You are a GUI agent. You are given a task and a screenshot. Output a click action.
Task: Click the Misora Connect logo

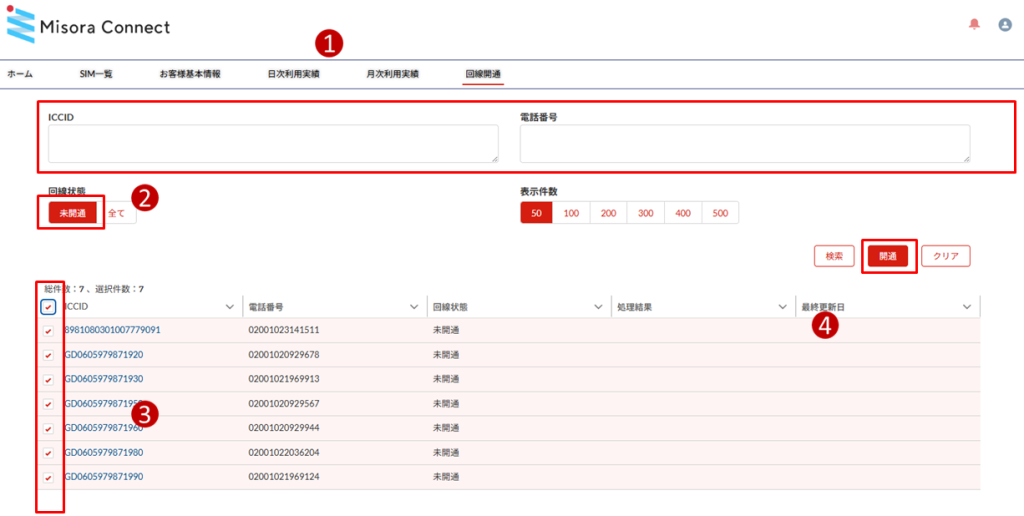(x=88, y=27)
